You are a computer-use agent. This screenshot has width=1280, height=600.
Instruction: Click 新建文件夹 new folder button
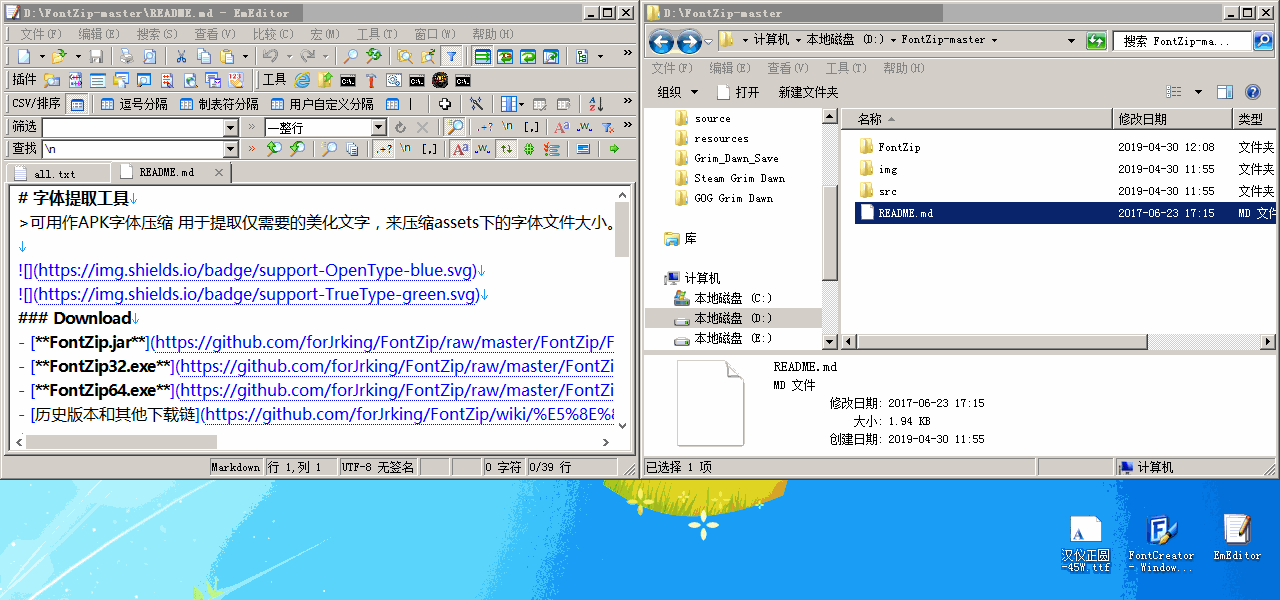[x=808, y=92]
